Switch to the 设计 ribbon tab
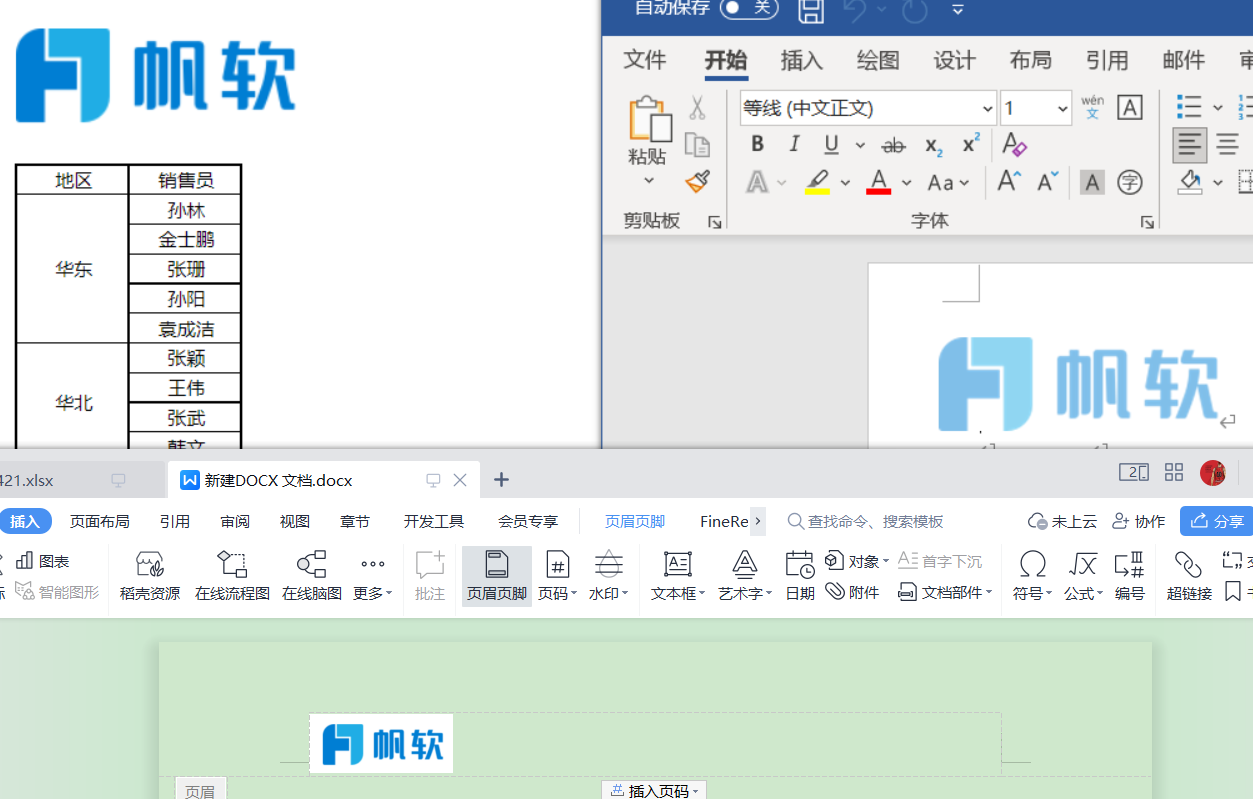 click(x=954, y=61)
